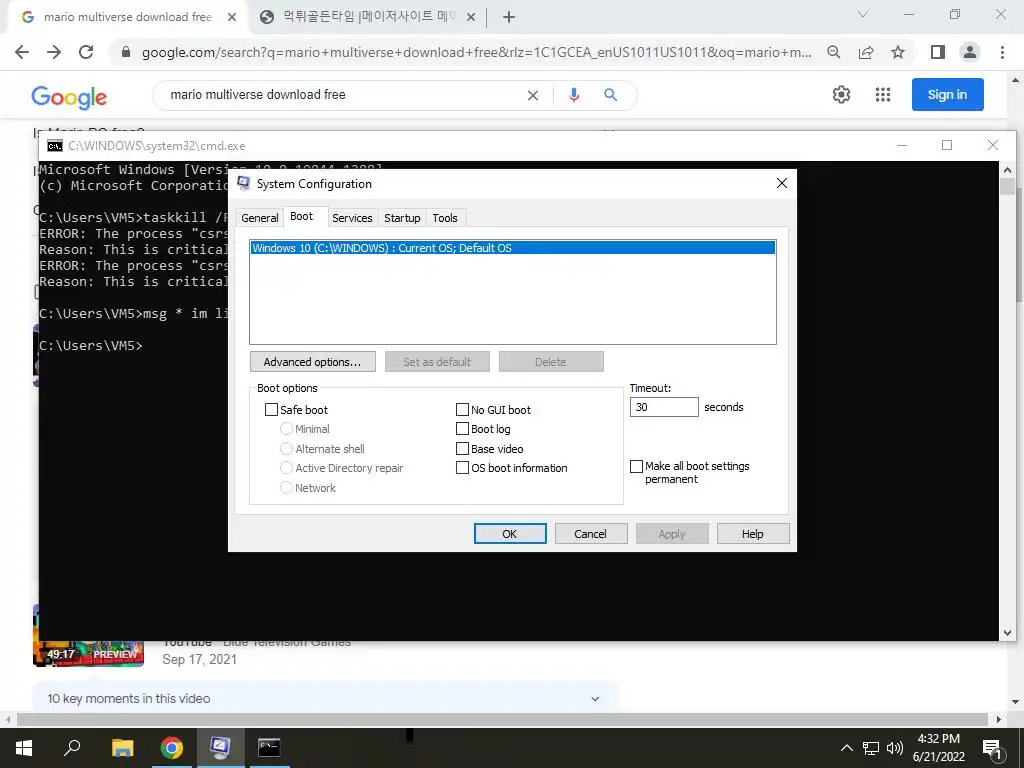Select System Configuration taskbar icon

click(x=220, y=748)
